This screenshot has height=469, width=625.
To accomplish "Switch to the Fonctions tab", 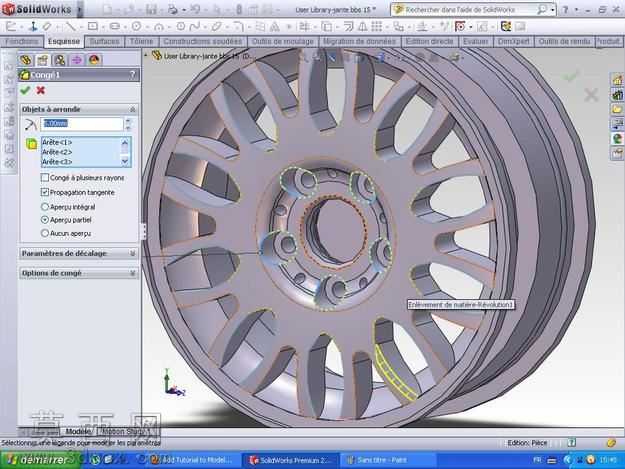I will click(x=22, y=41).
